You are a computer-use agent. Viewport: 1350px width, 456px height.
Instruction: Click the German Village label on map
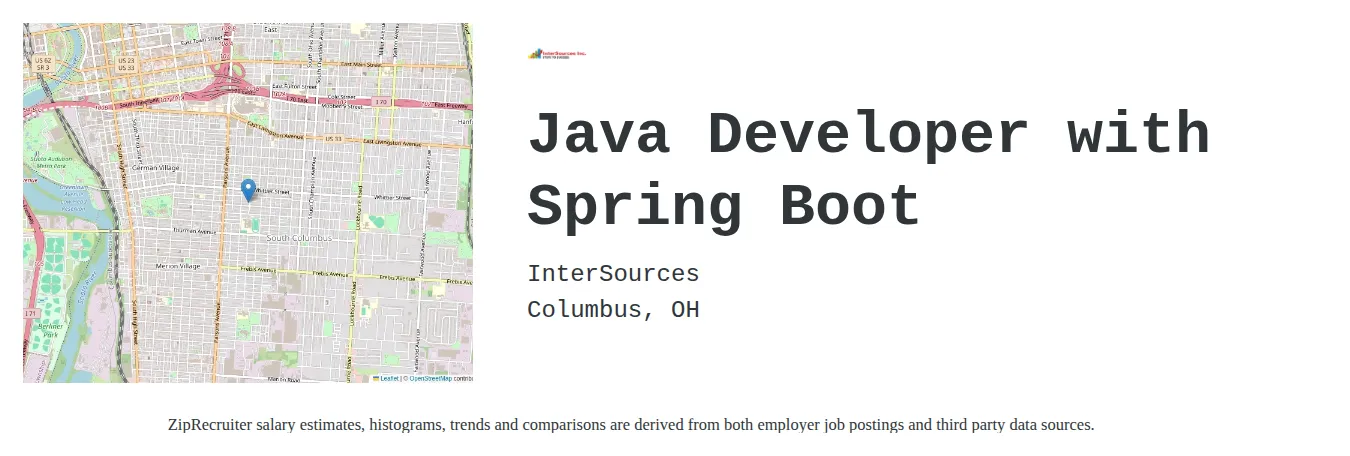pyautogui.click(x=155, y=168)
